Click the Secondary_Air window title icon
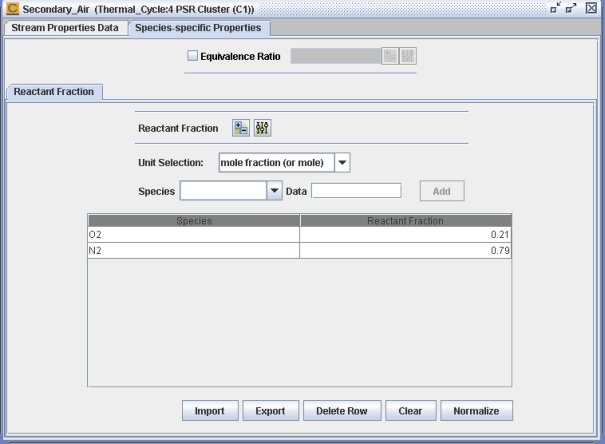The image size is (605, 444). coord(13,8)
